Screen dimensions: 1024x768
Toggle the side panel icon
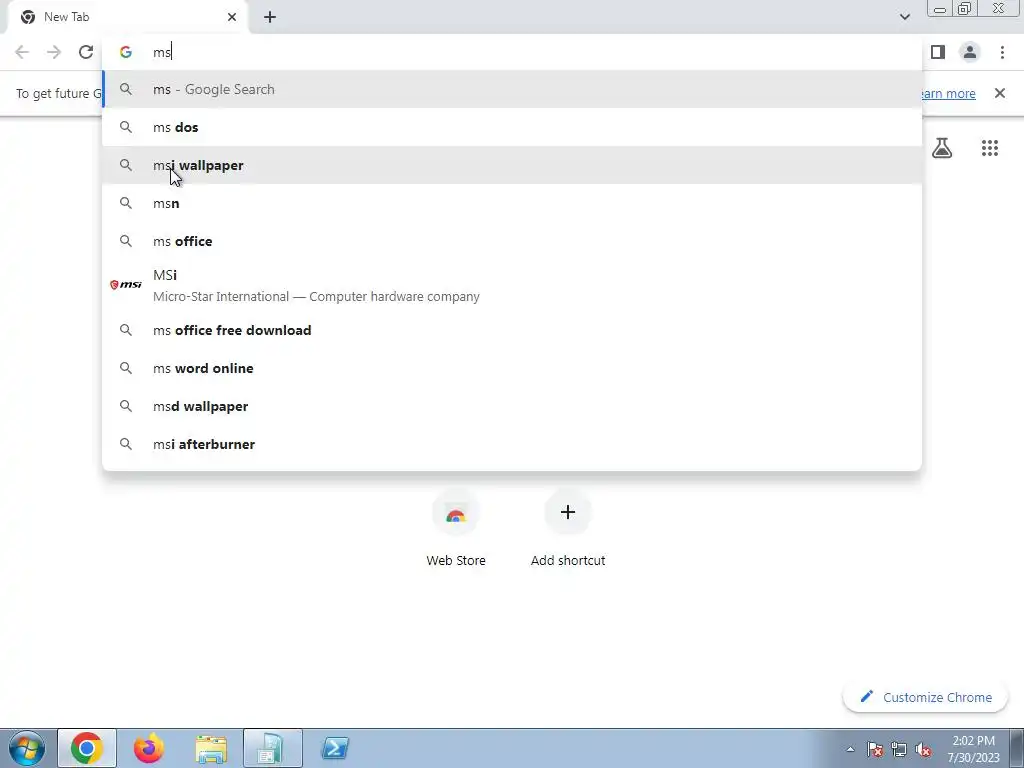point(938,52)
